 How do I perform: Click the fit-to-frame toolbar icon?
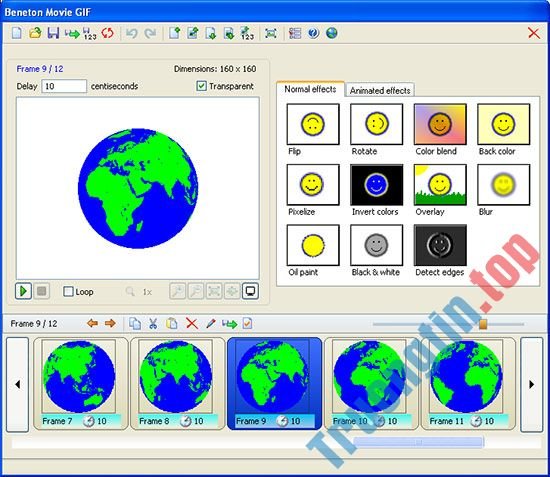[x=271, y=33]
